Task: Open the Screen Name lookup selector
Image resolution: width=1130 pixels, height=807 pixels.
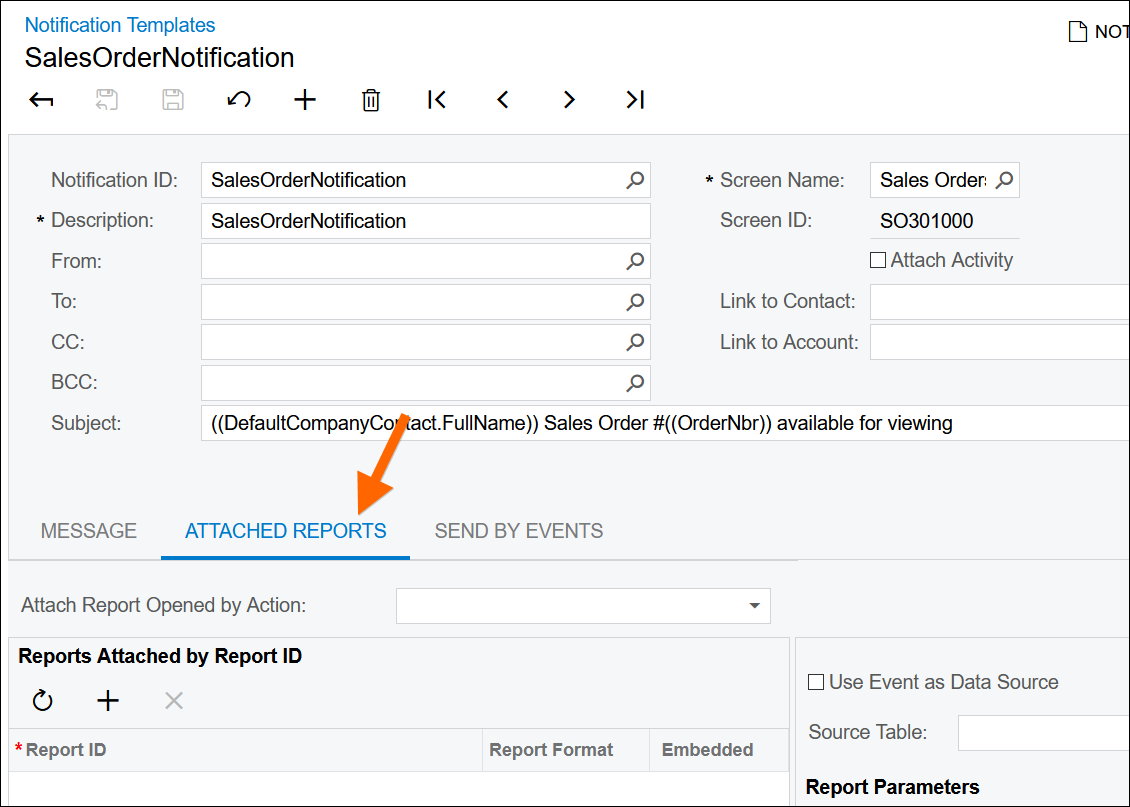Action: 1004,181
